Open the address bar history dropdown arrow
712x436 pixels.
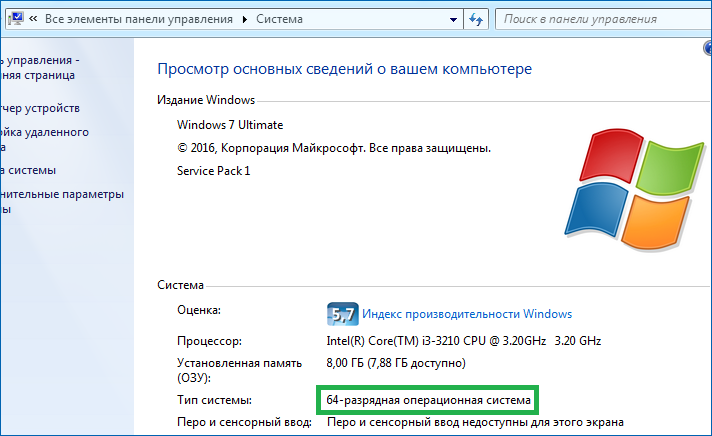453,20
